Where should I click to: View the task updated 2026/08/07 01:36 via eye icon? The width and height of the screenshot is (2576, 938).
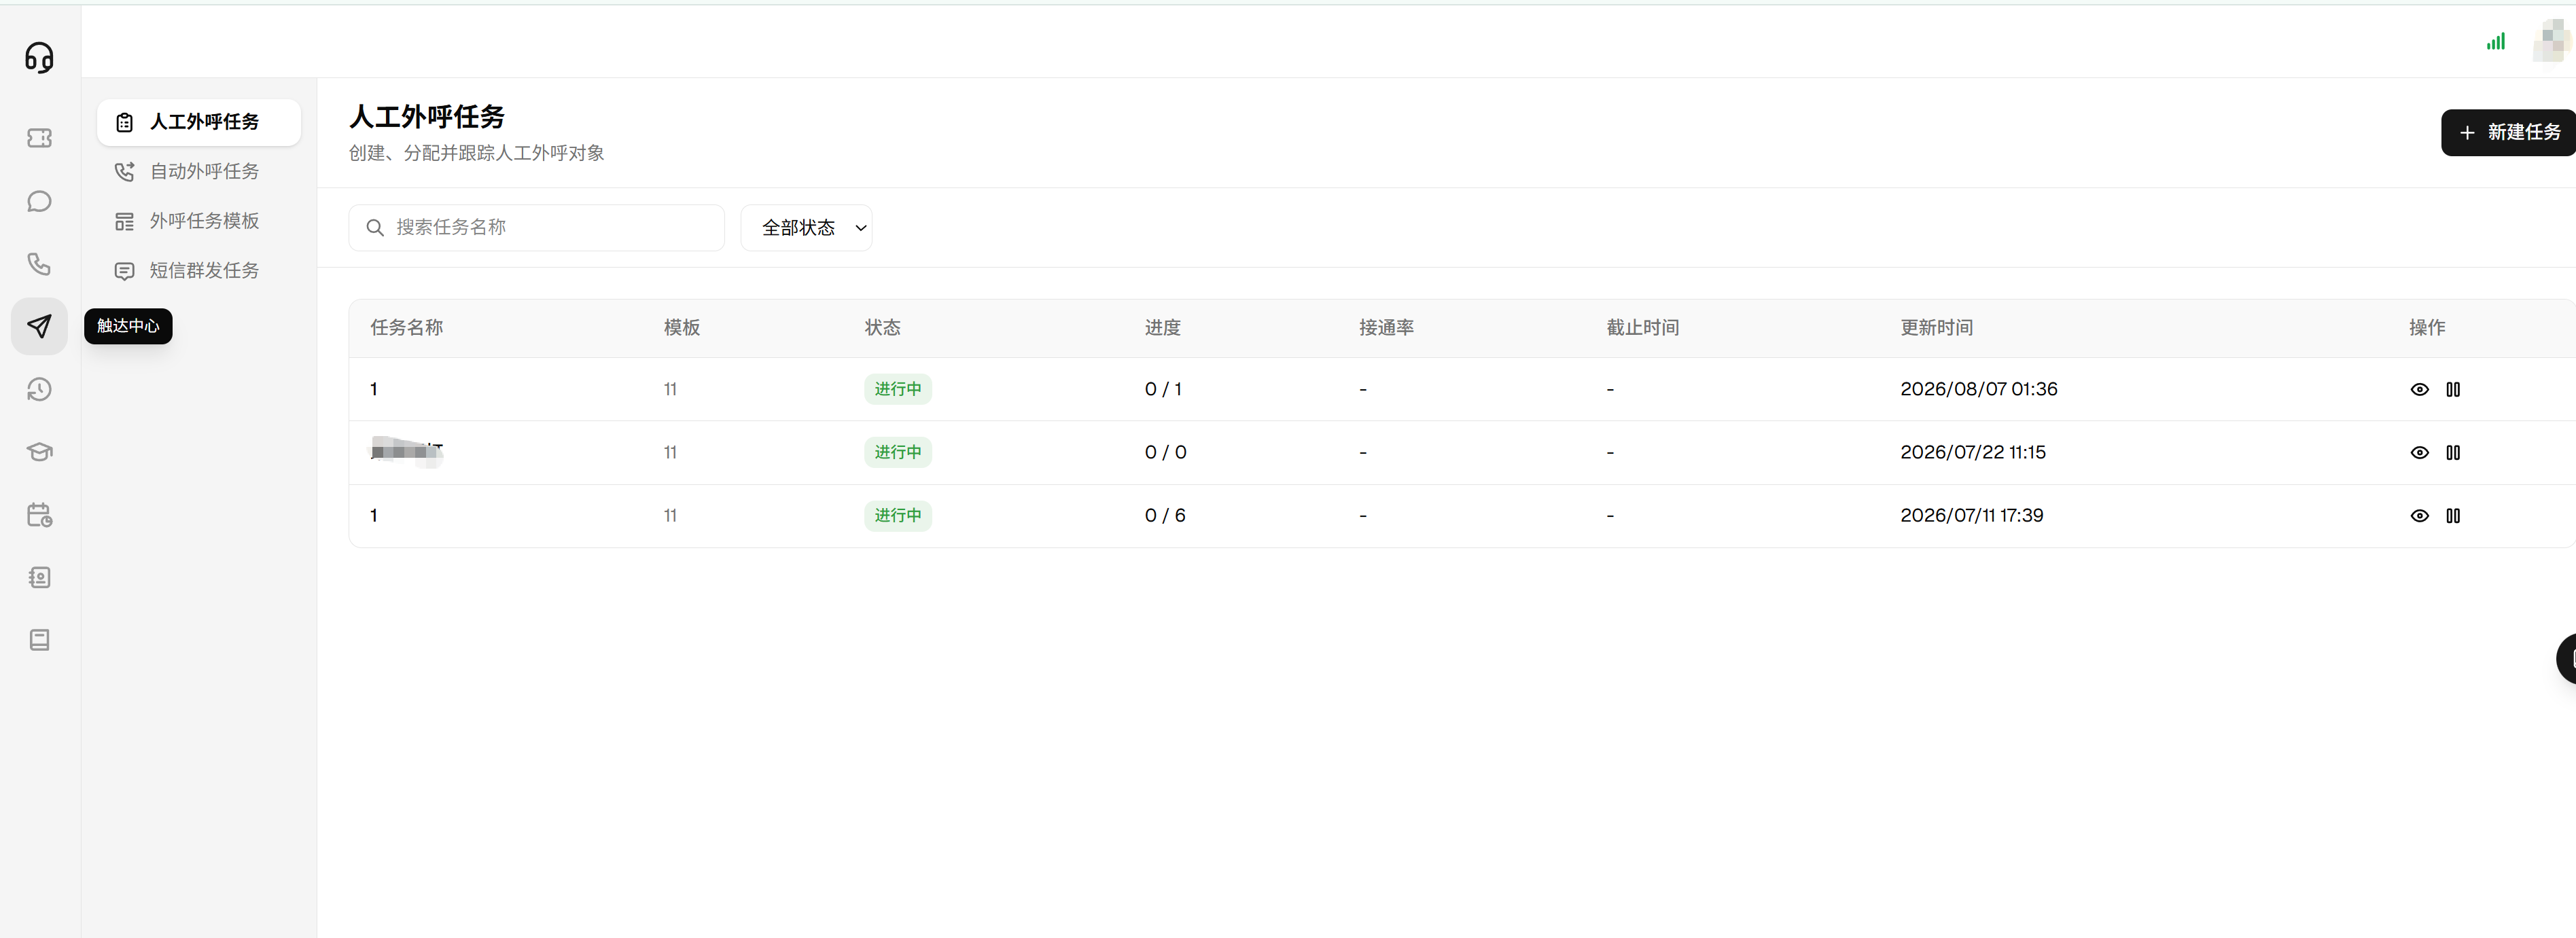tap(2419, 389)
